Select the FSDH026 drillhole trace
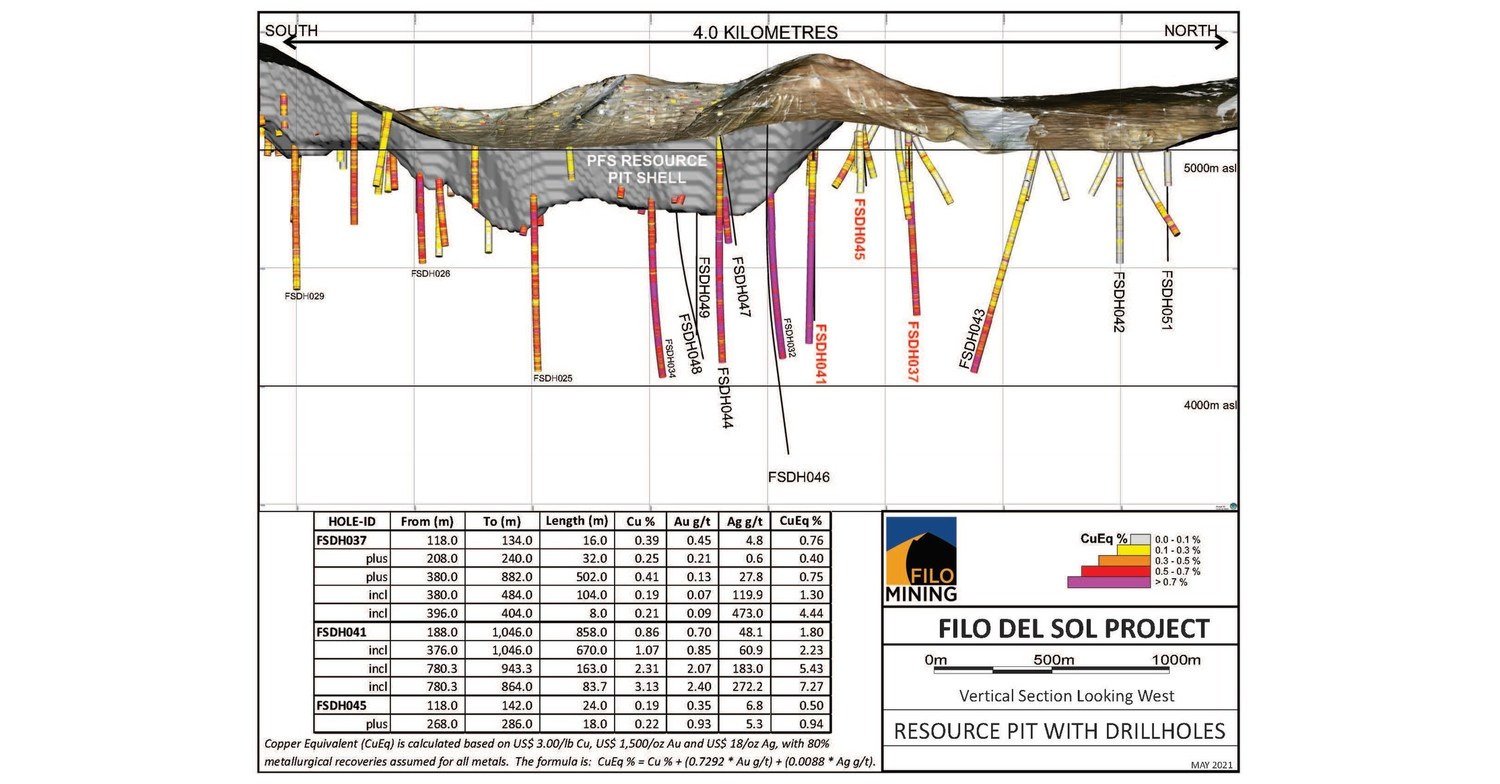Screen dimensions: 1500x784 420,215
